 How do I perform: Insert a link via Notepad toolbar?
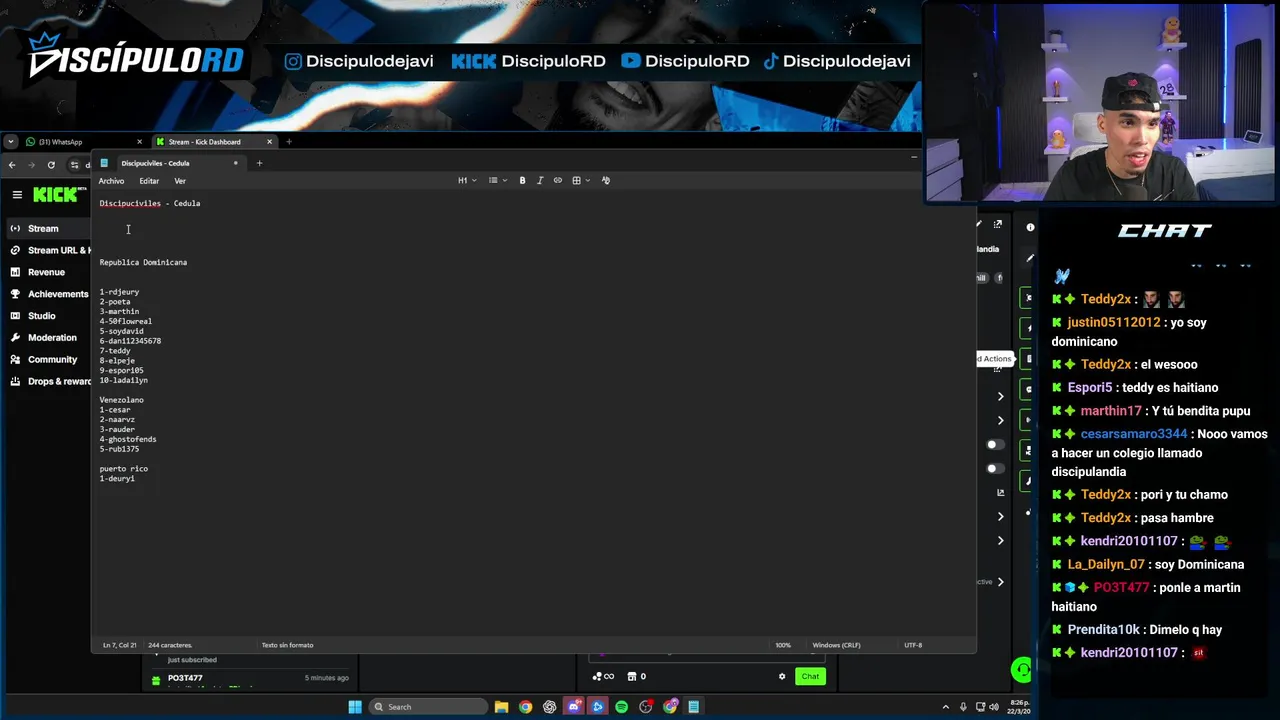click(558, 181)
